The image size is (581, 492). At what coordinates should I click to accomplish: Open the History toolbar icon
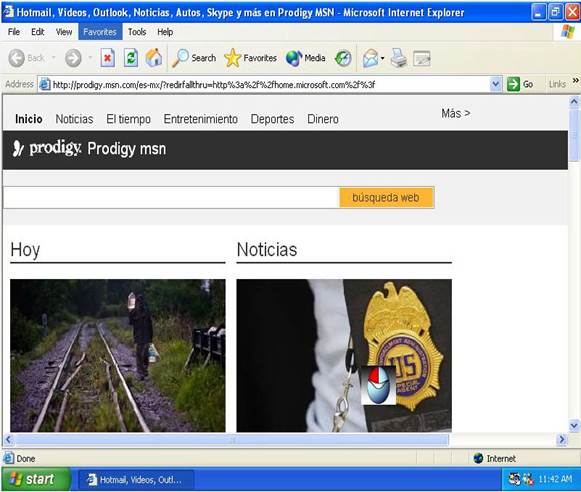(343, 59)
